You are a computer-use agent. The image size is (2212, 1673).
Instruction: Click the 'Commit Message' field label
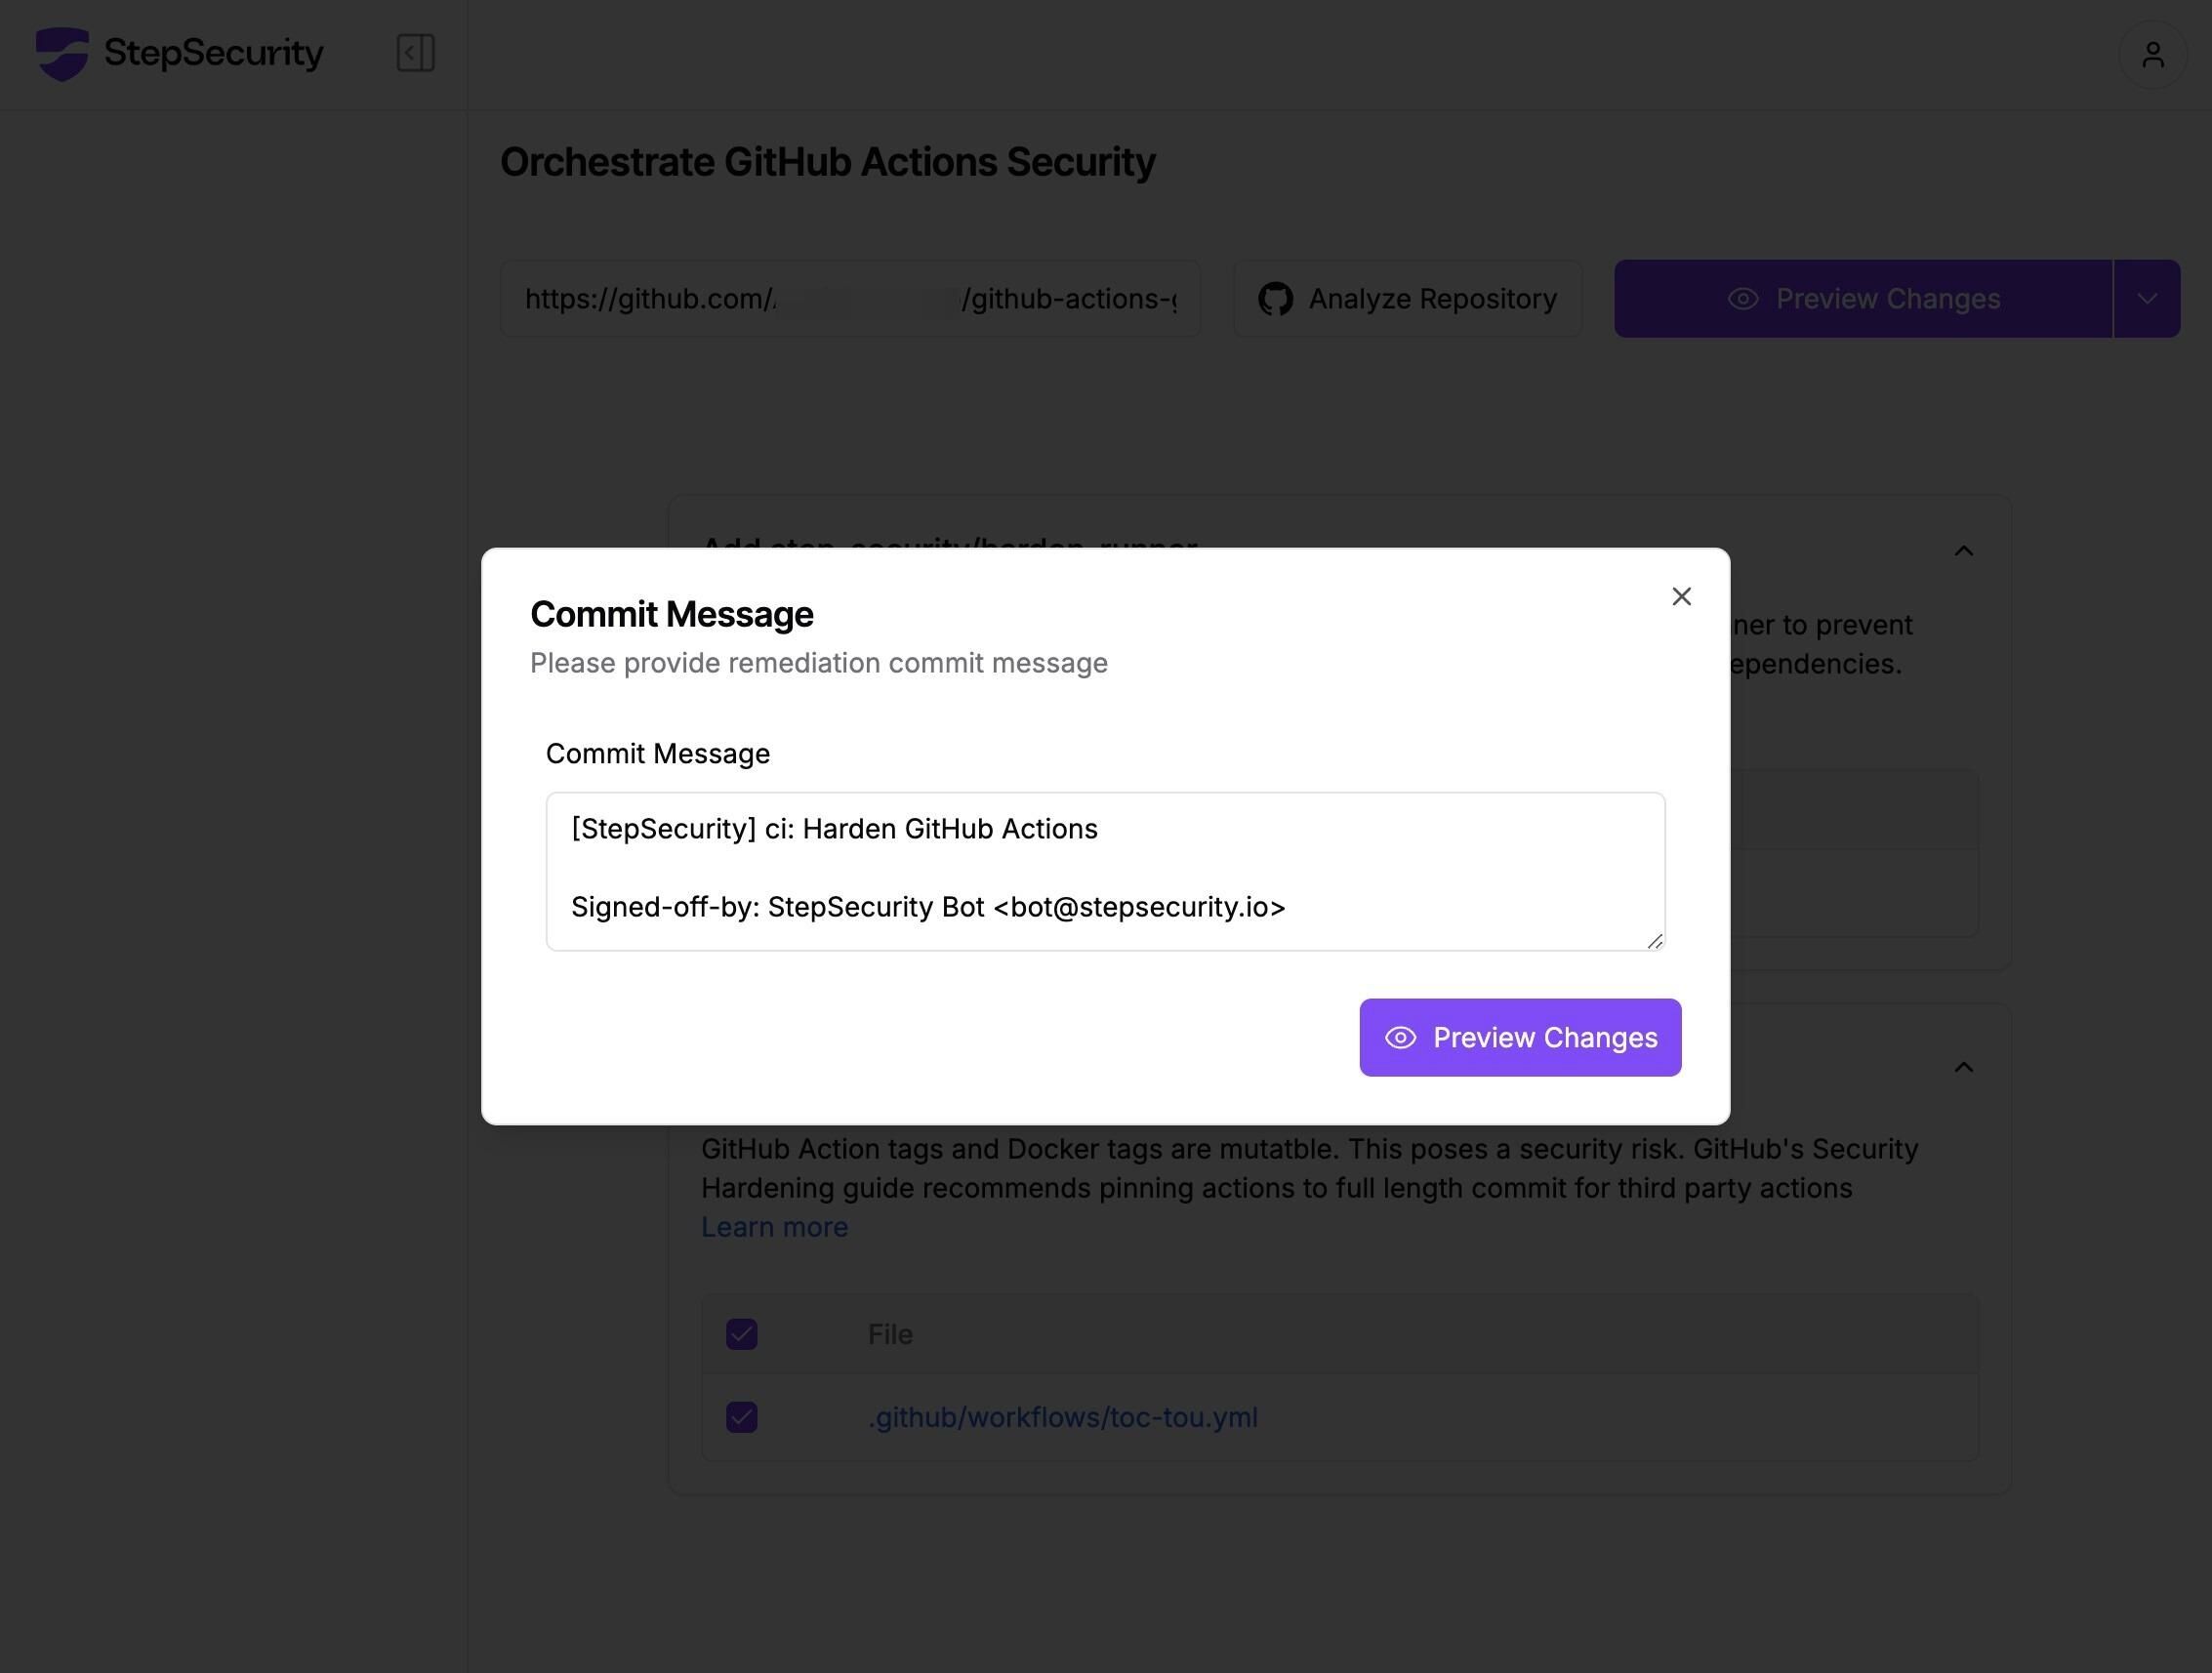[658, 754]
